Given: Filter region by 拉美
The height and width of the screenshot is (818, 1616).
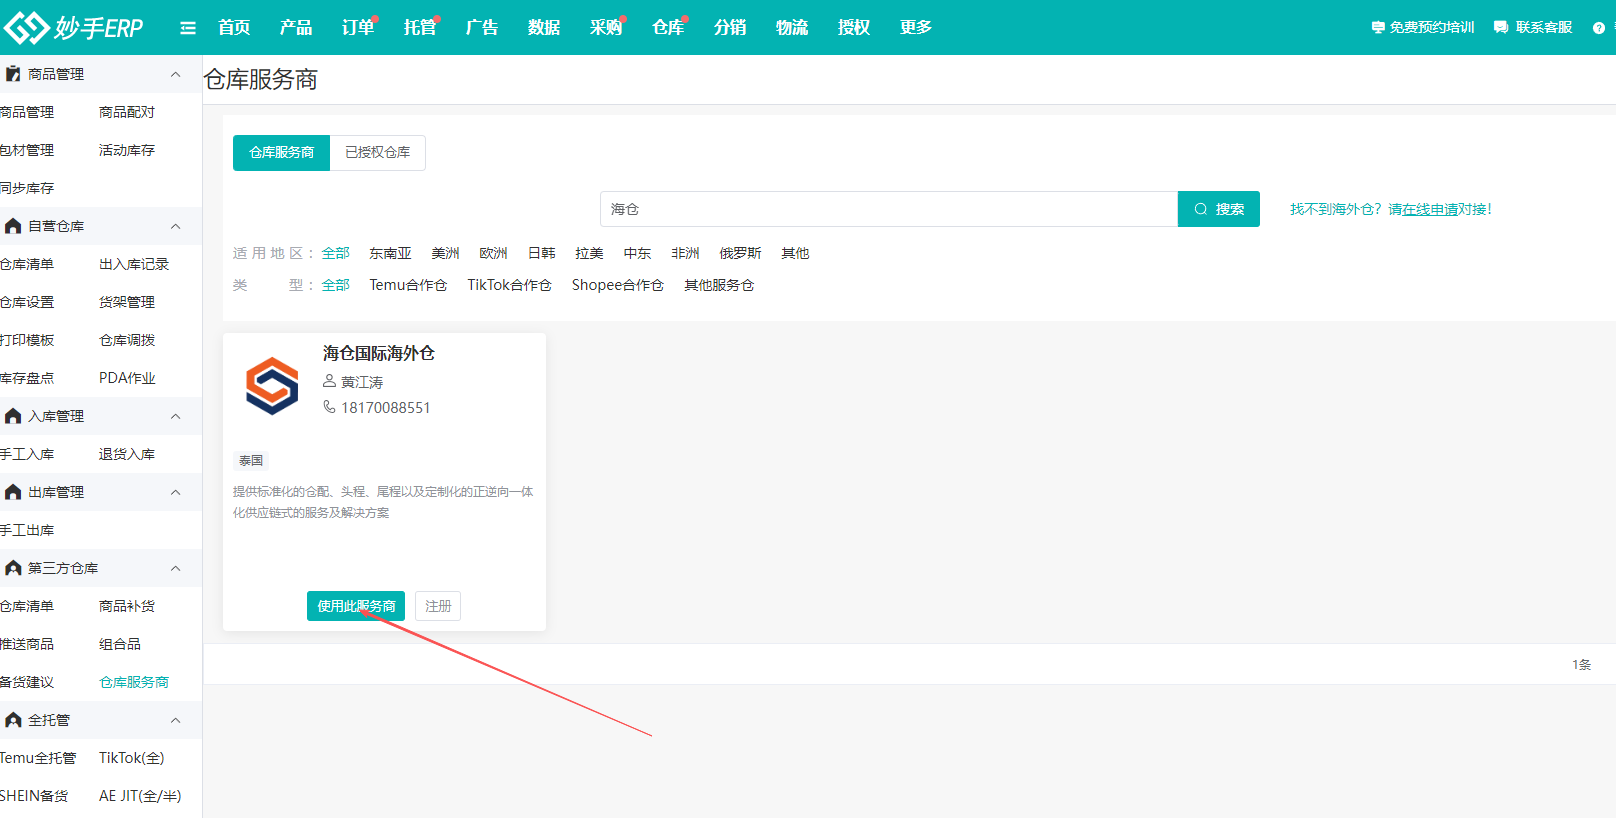Looking at the screenshot, I should [x=589, y=253].
